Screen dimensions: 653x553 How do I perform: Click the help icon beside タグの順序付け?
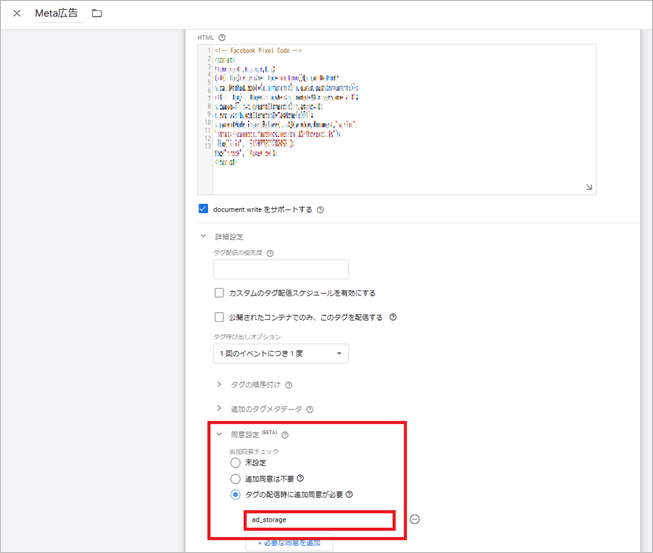tap(289, 385)
